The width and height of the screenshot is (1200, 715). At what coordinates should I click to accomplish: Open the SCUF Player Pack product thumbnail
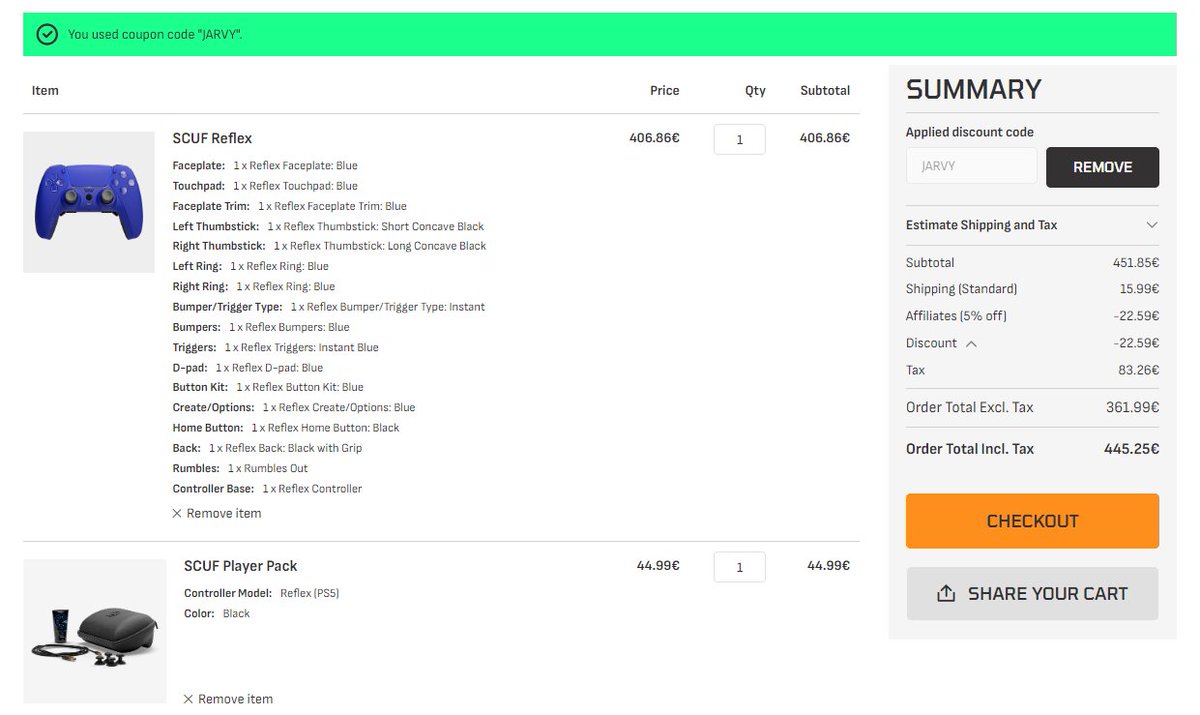point(95,631)
